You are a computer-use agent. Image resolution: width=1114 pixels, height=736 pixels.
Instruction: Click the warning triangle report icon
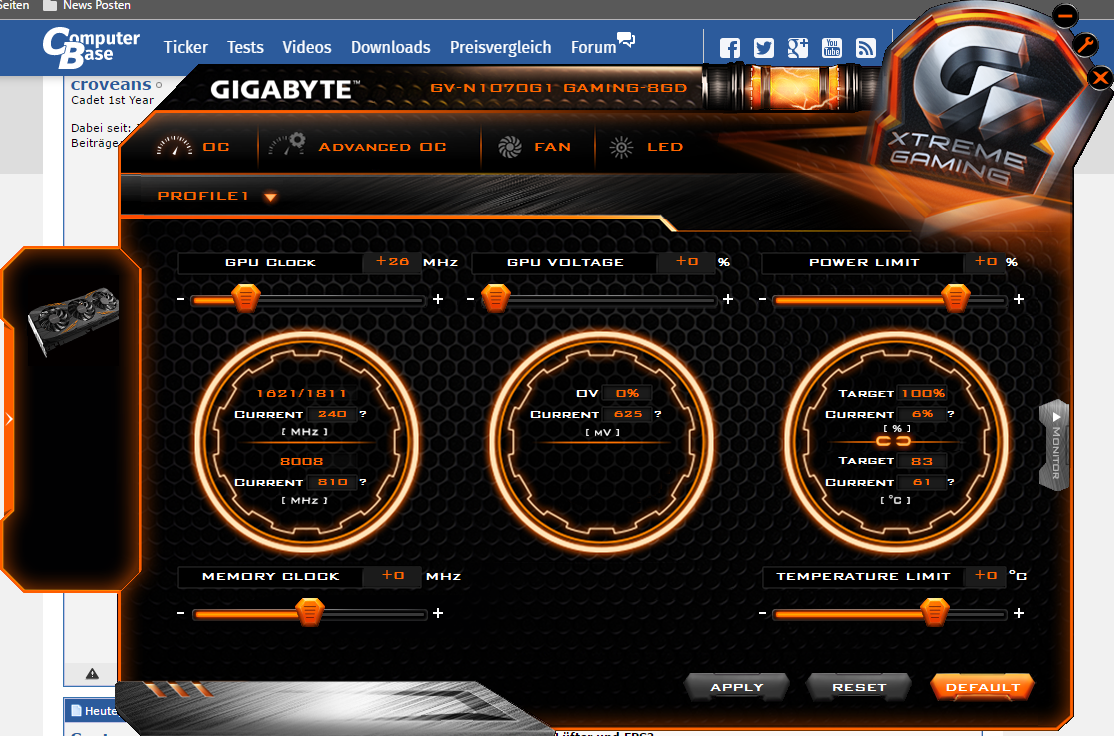pyautogui.click(x=92, y=673)
